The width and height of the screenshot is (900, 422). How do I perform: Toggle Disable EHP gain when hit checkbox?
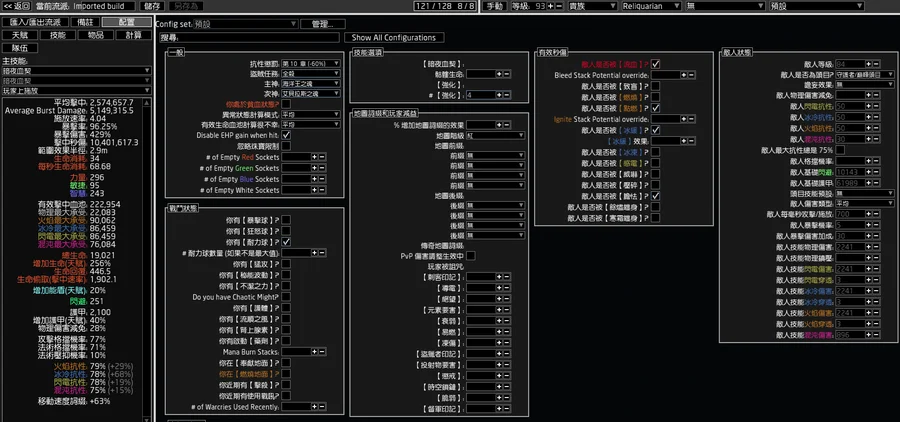(286, 135)
